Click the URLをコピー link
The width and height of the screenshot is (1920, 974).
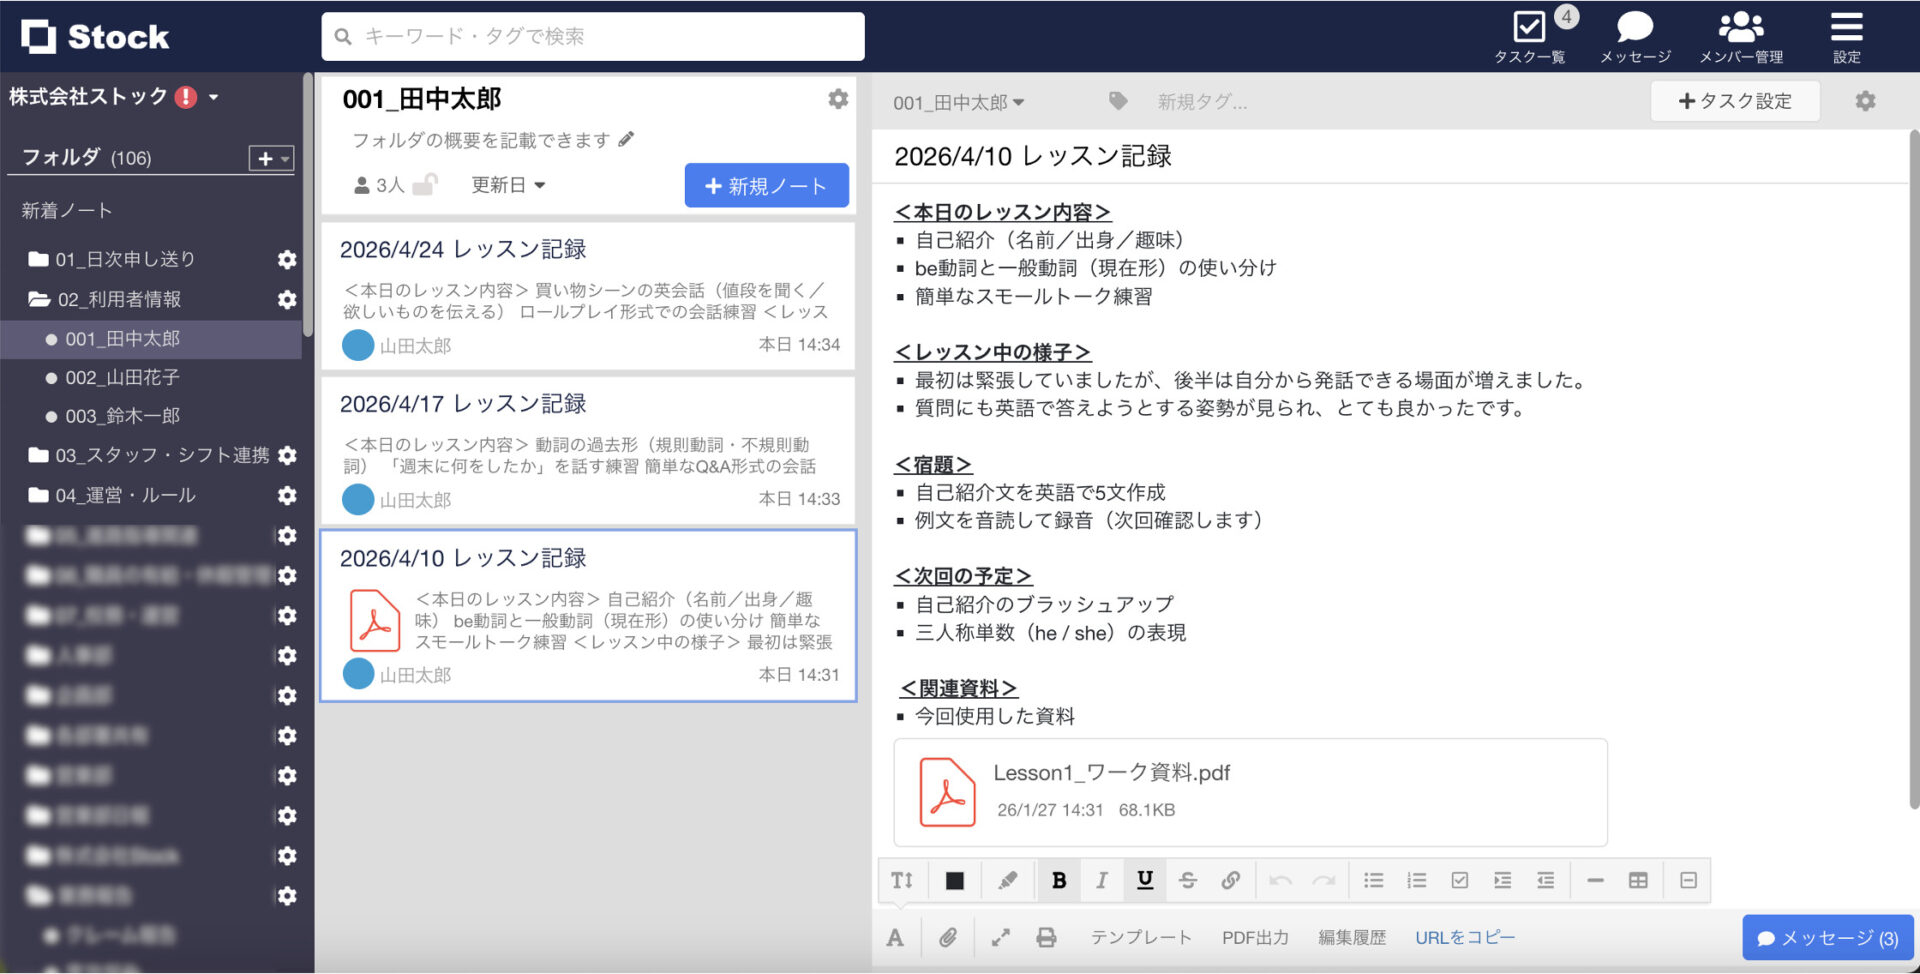click(1464, 937)
